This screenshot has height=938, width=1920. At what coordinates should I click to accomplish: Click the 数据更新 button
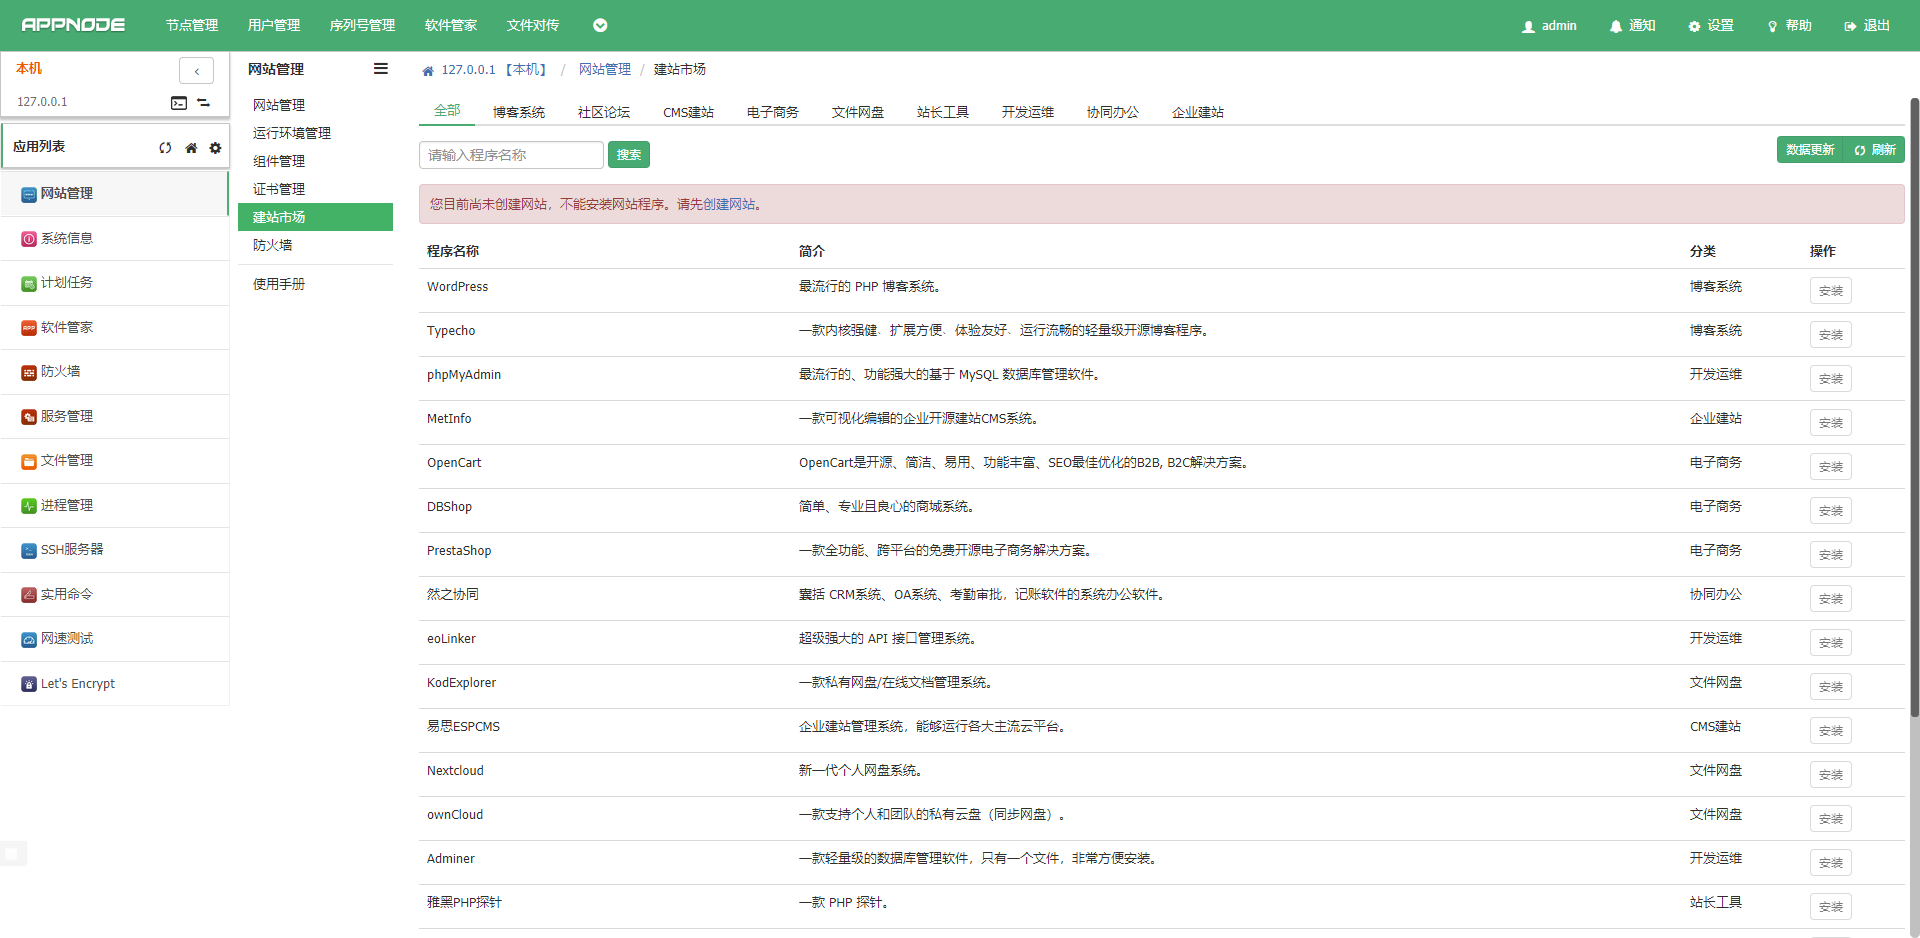1809,150
